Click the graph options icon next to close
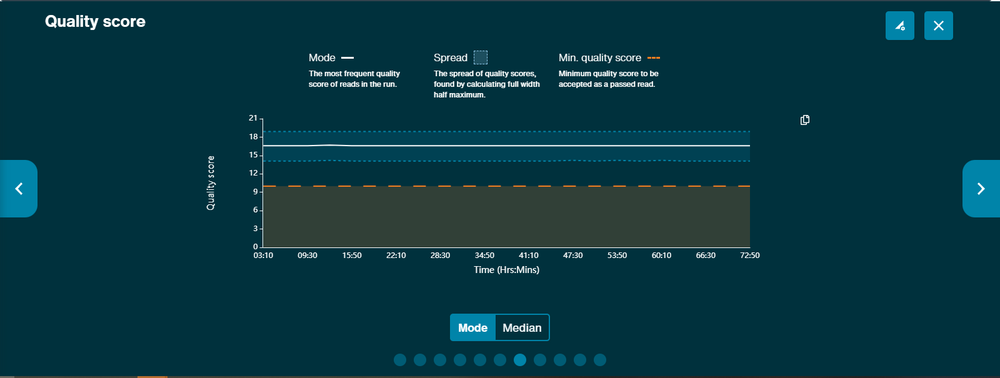The width and height of the screenshot is (1000, 378). coord(900,25)
